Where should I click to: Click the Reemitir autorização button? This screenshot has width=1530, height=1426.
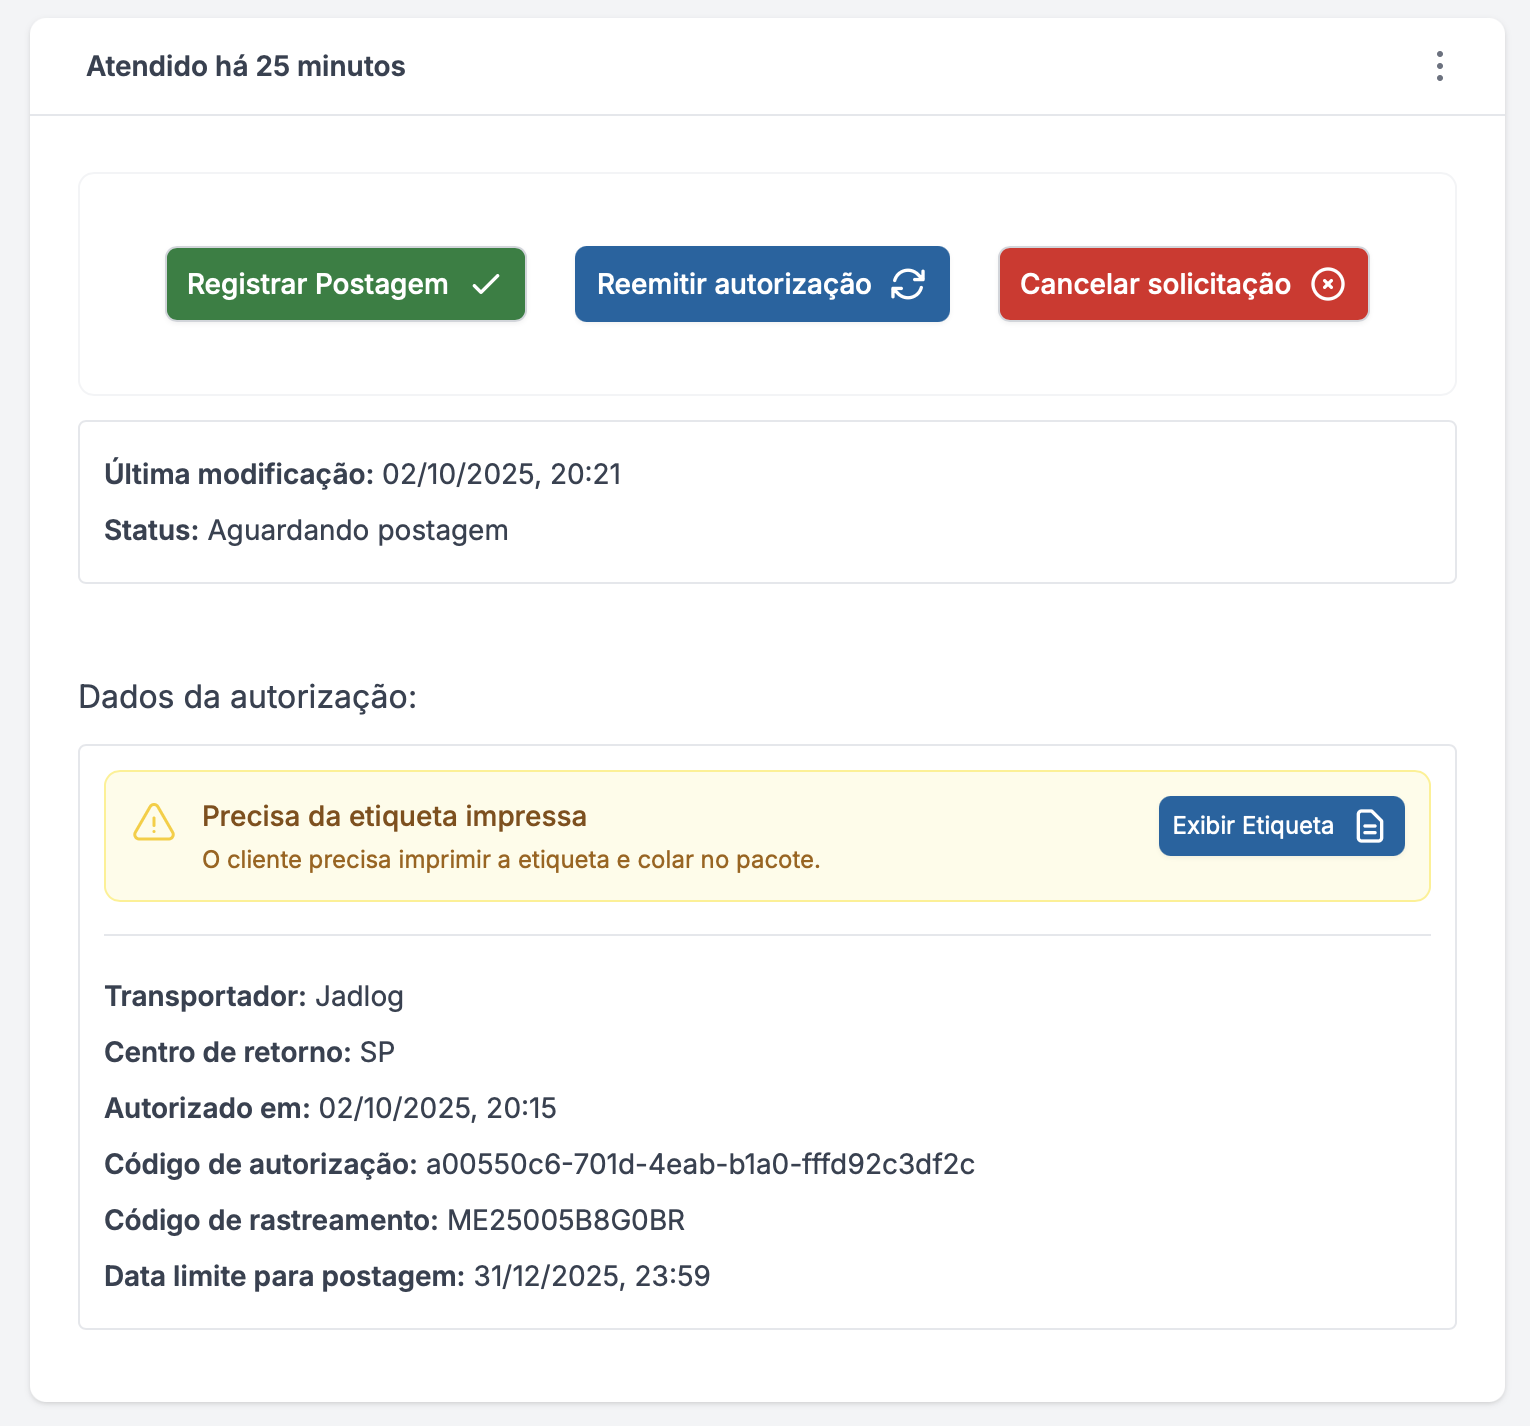point(762,284)
